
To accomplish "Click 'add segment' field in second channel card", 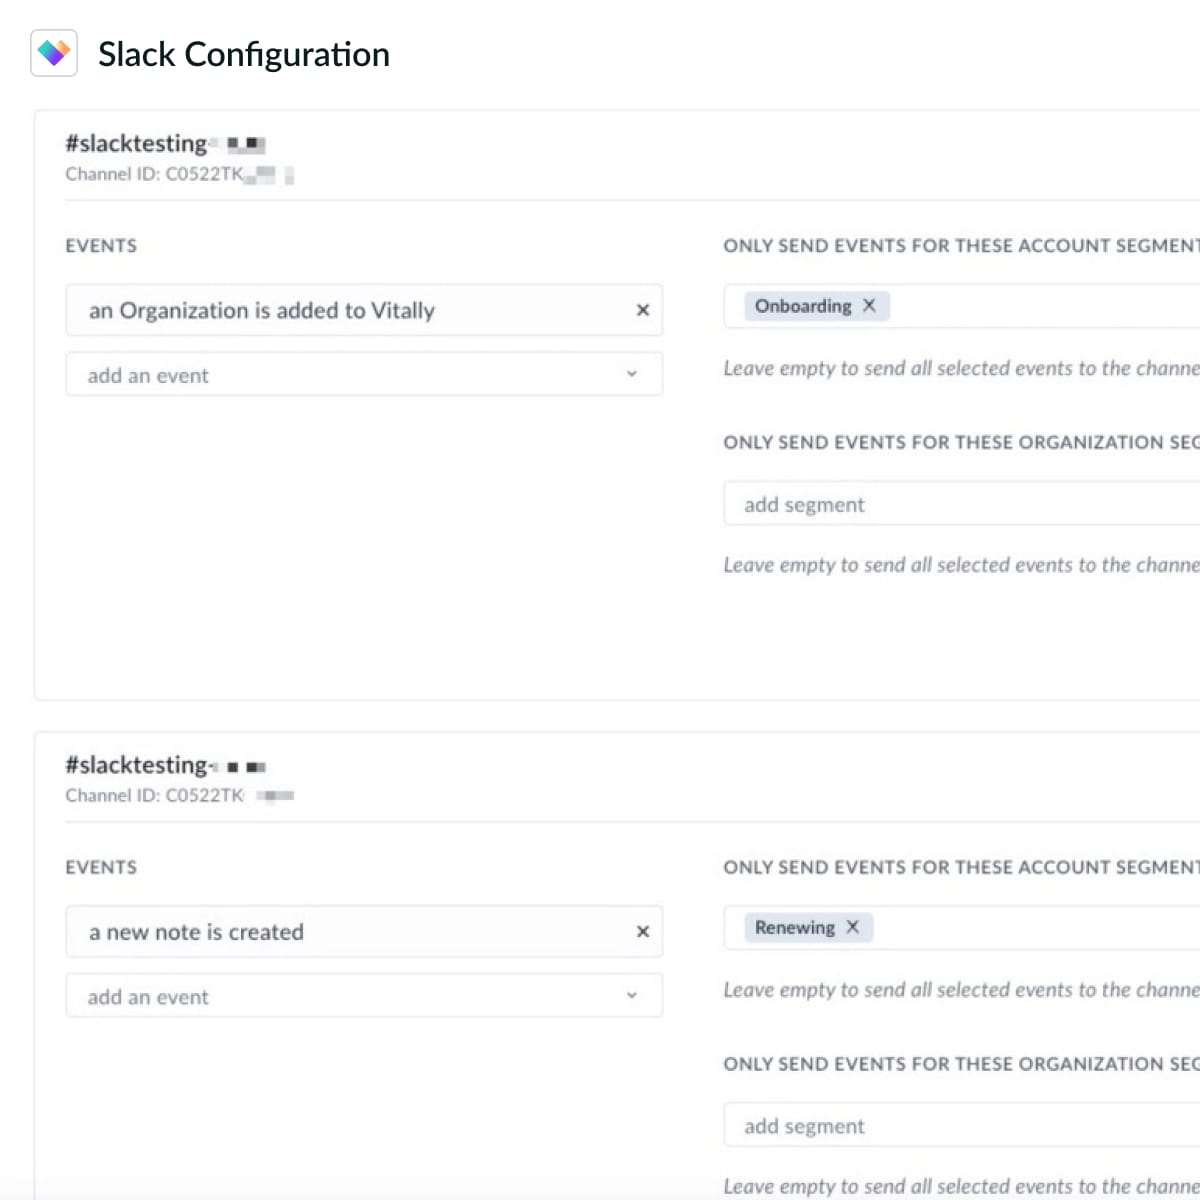I will (962, 1126).
